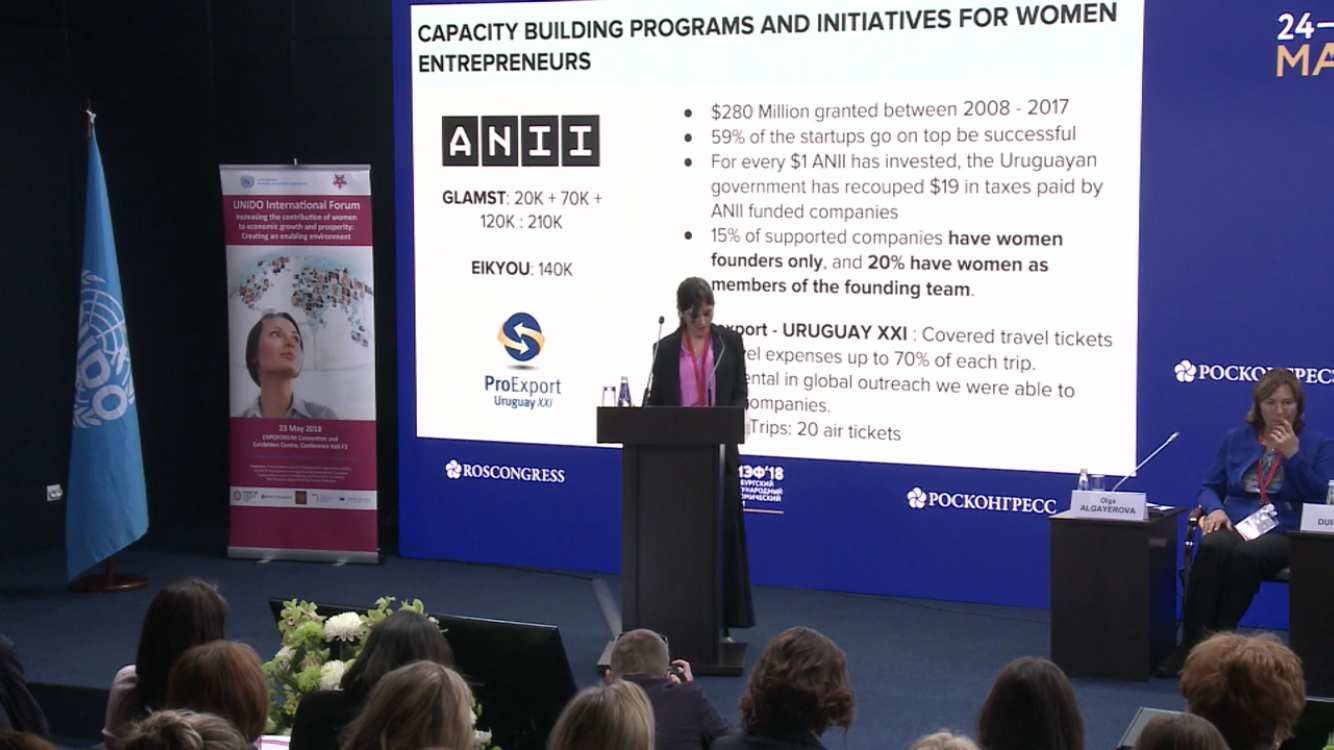Click the UN emblem on the blue flag

(103, 350)
